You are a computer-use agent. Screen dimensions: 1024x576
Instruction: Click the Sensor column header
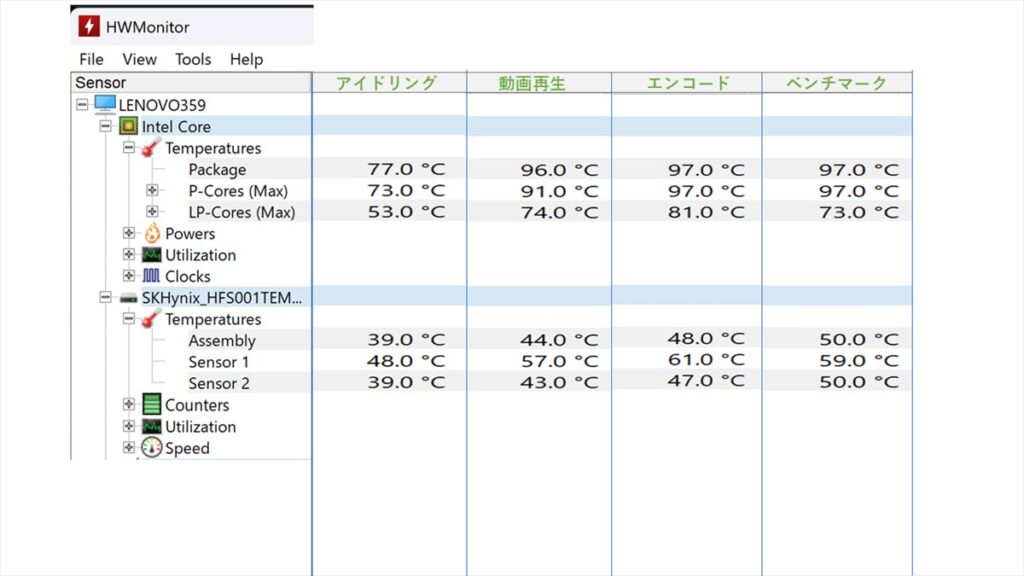coord(191,82)
